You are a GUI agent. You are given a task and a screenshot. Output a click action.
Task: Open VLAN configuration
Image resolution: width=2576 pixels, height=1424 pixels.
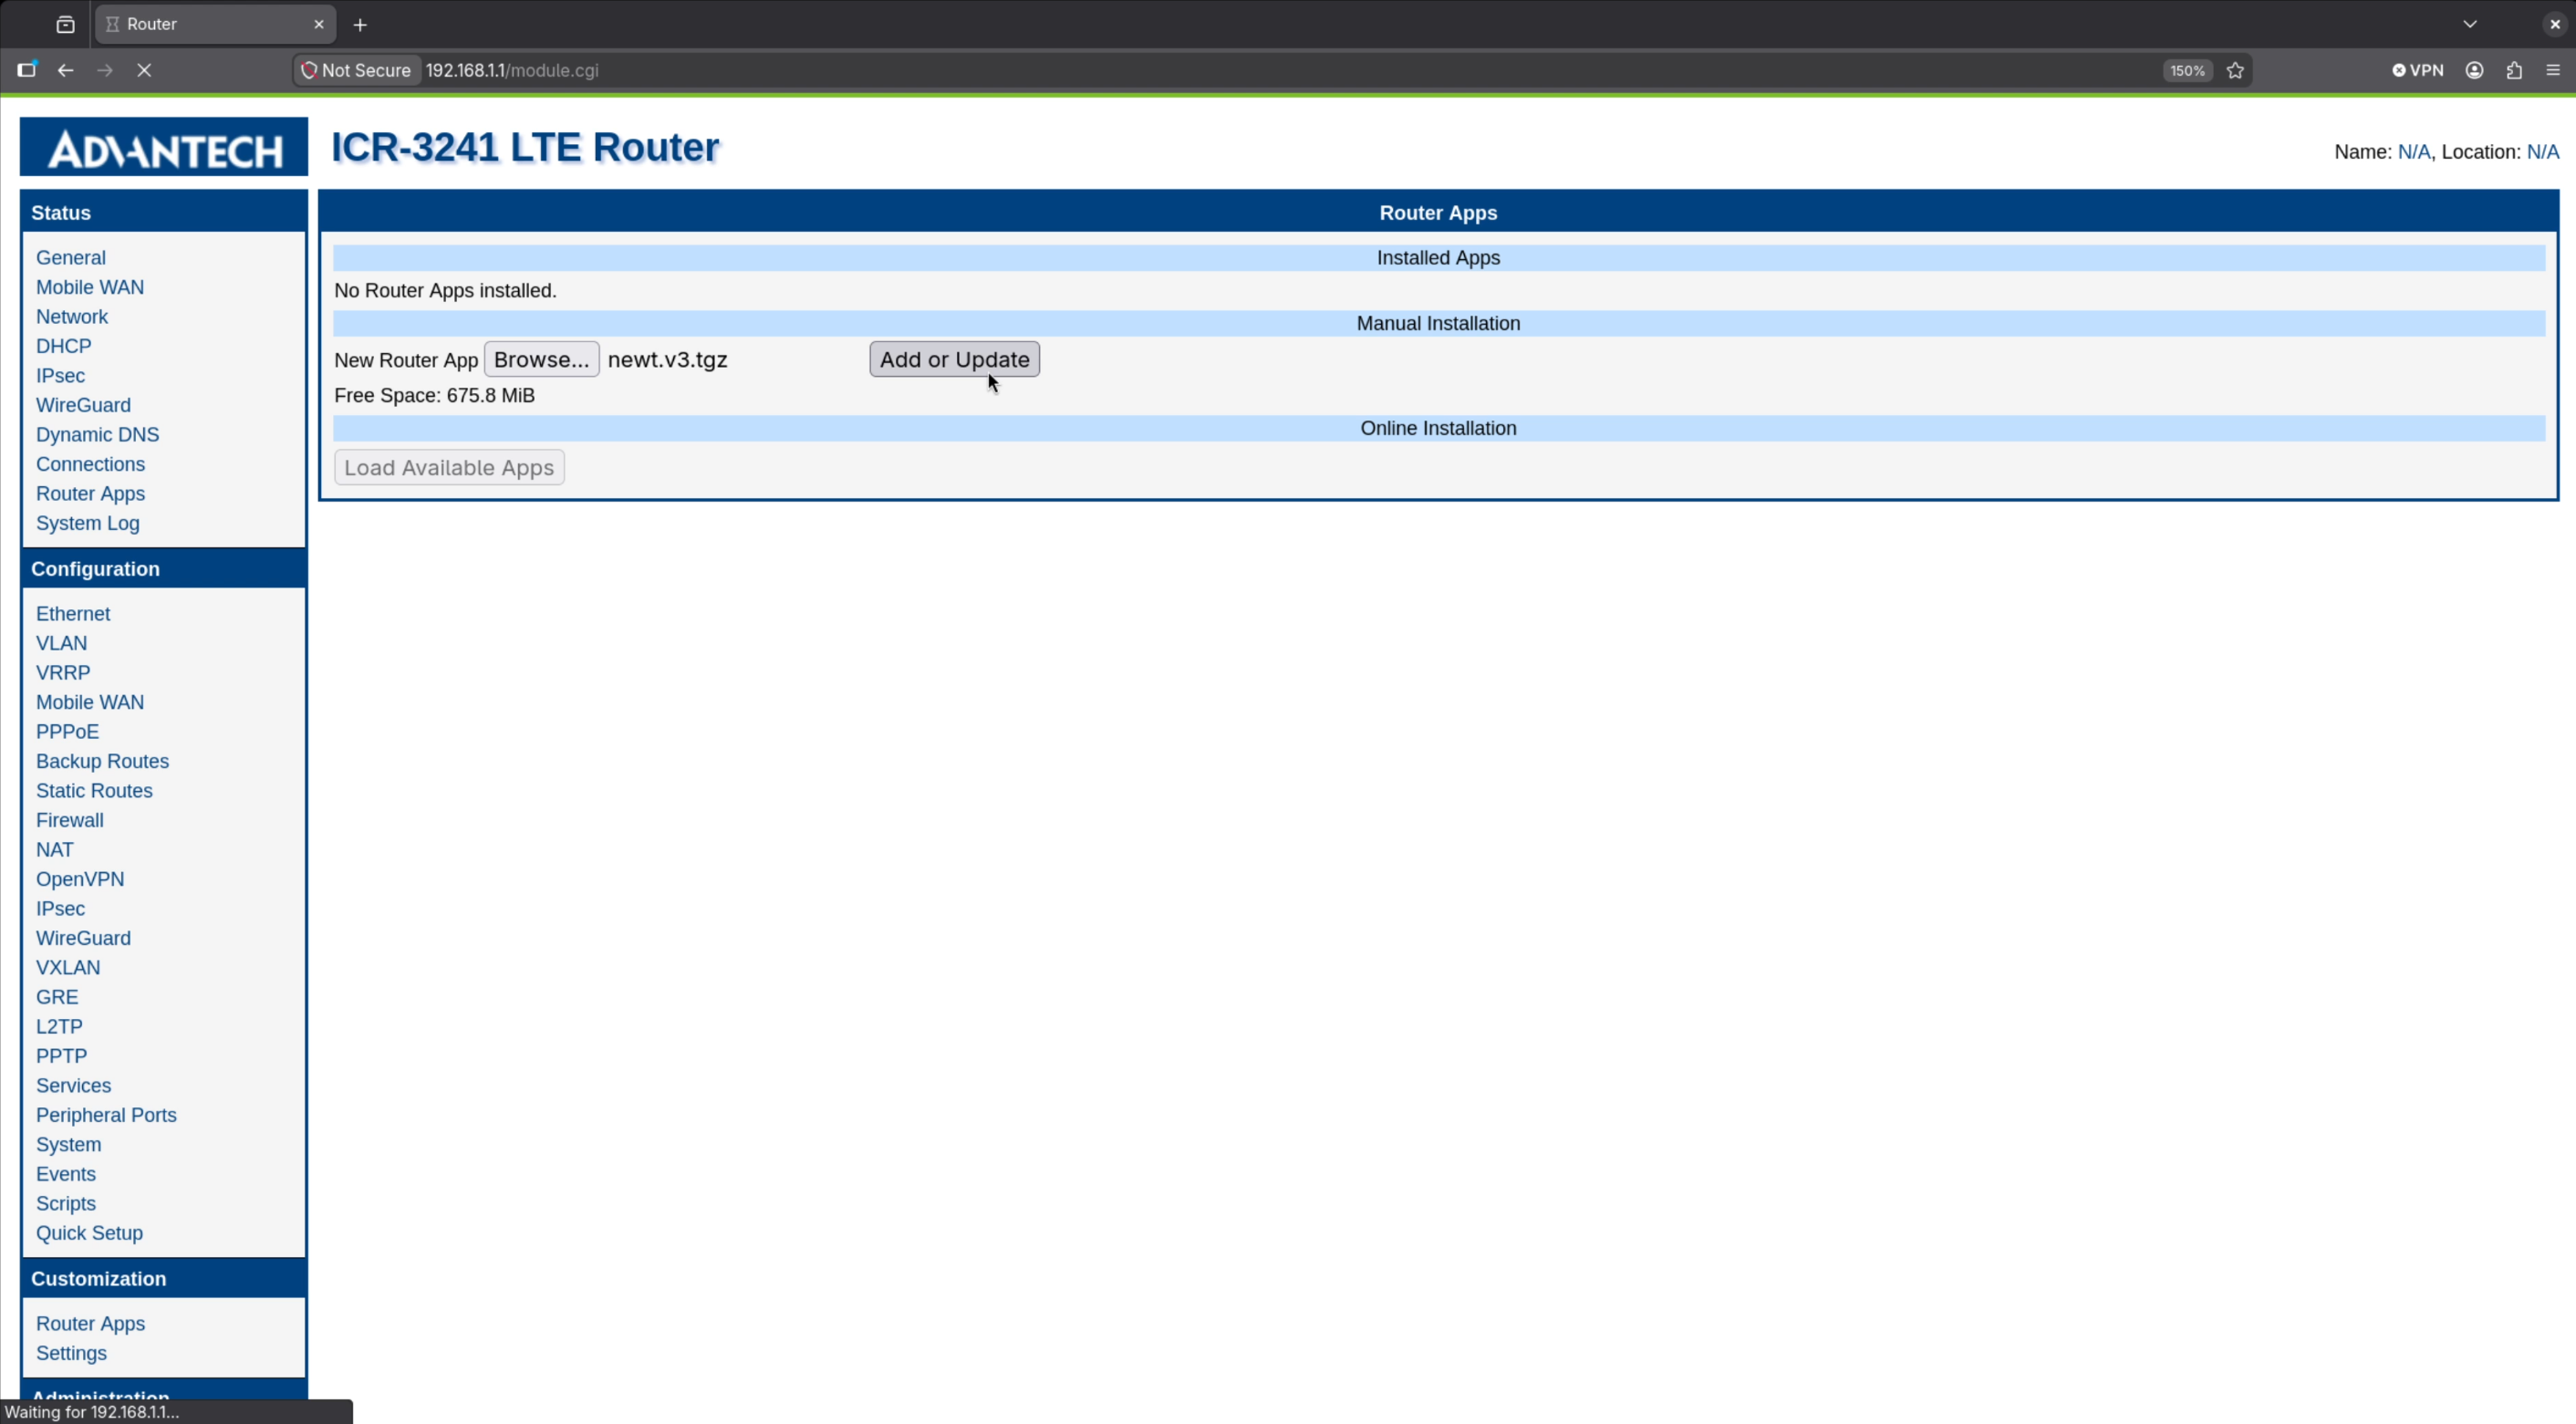[x=62, y=643]
